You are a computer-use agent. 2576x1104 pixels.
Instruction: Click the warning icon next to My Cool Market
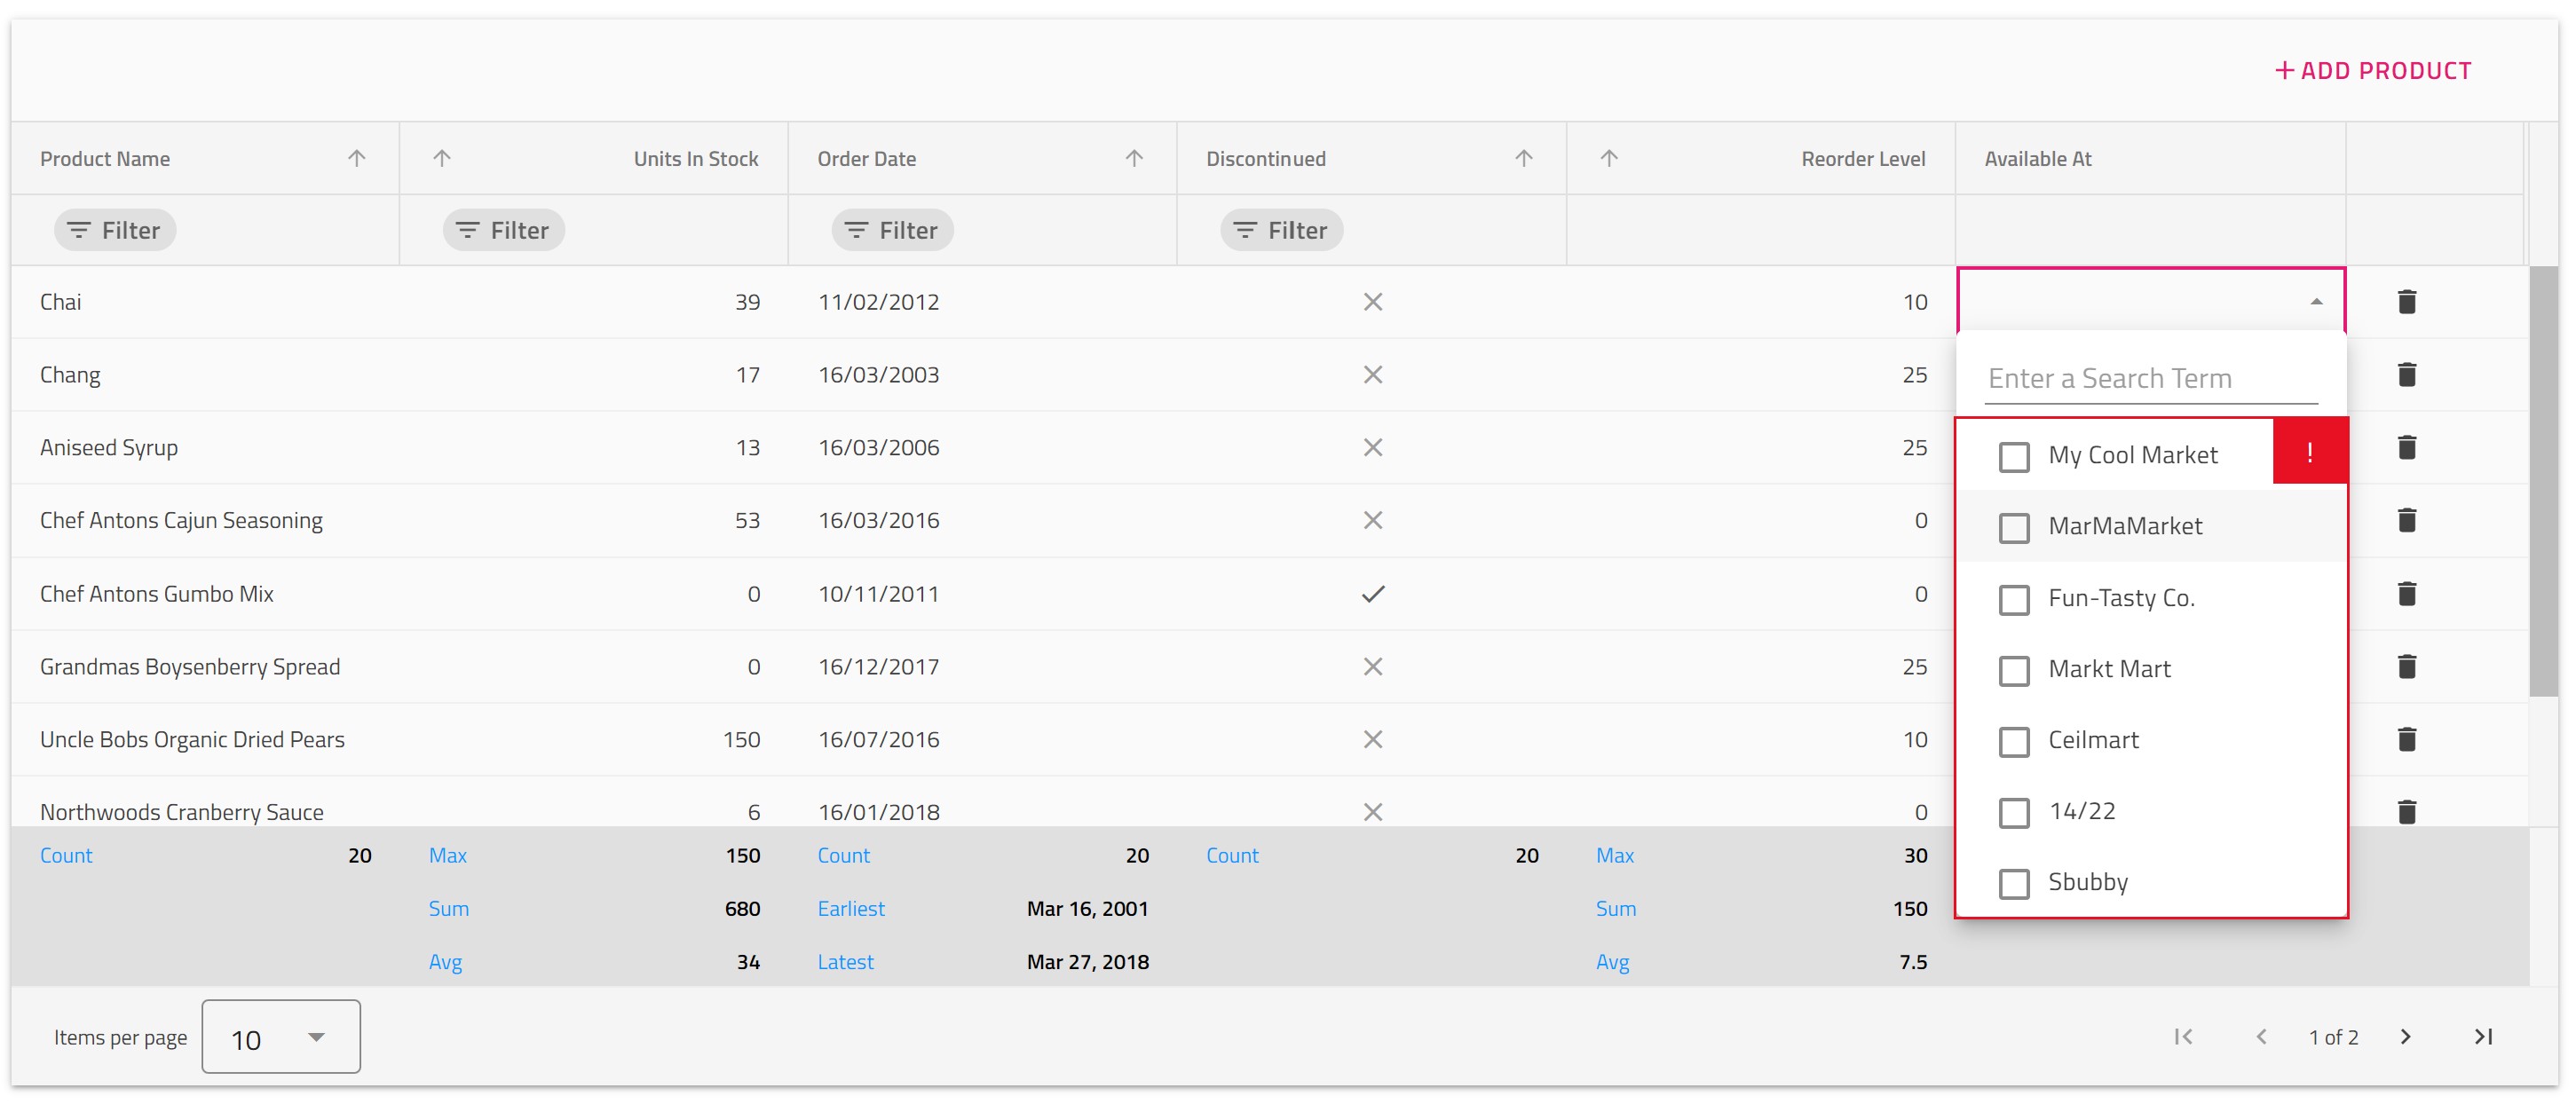(2310, 451)
